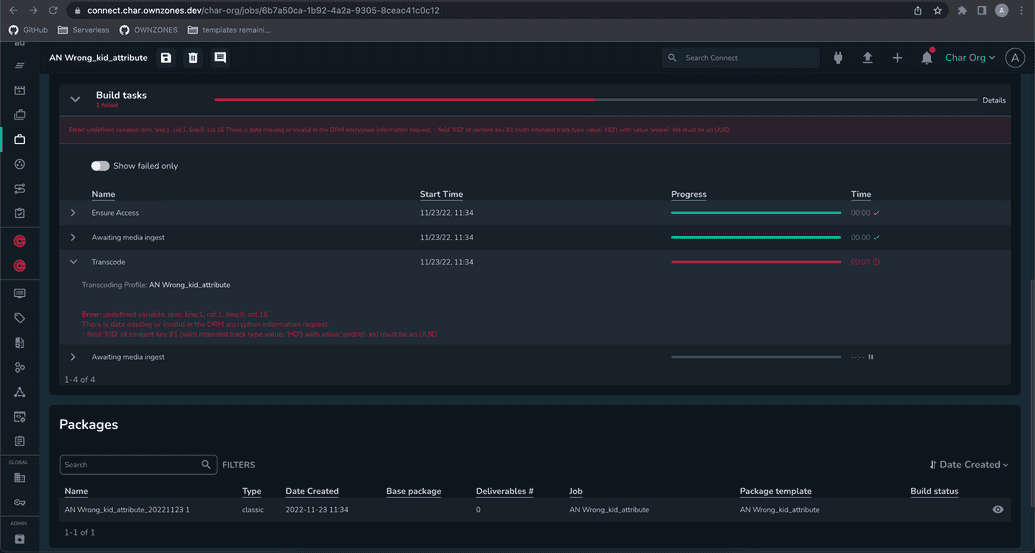This screenshot has height=553, width=1035.
Task: Open the plug connections icon in header
Action: point(838,58)
